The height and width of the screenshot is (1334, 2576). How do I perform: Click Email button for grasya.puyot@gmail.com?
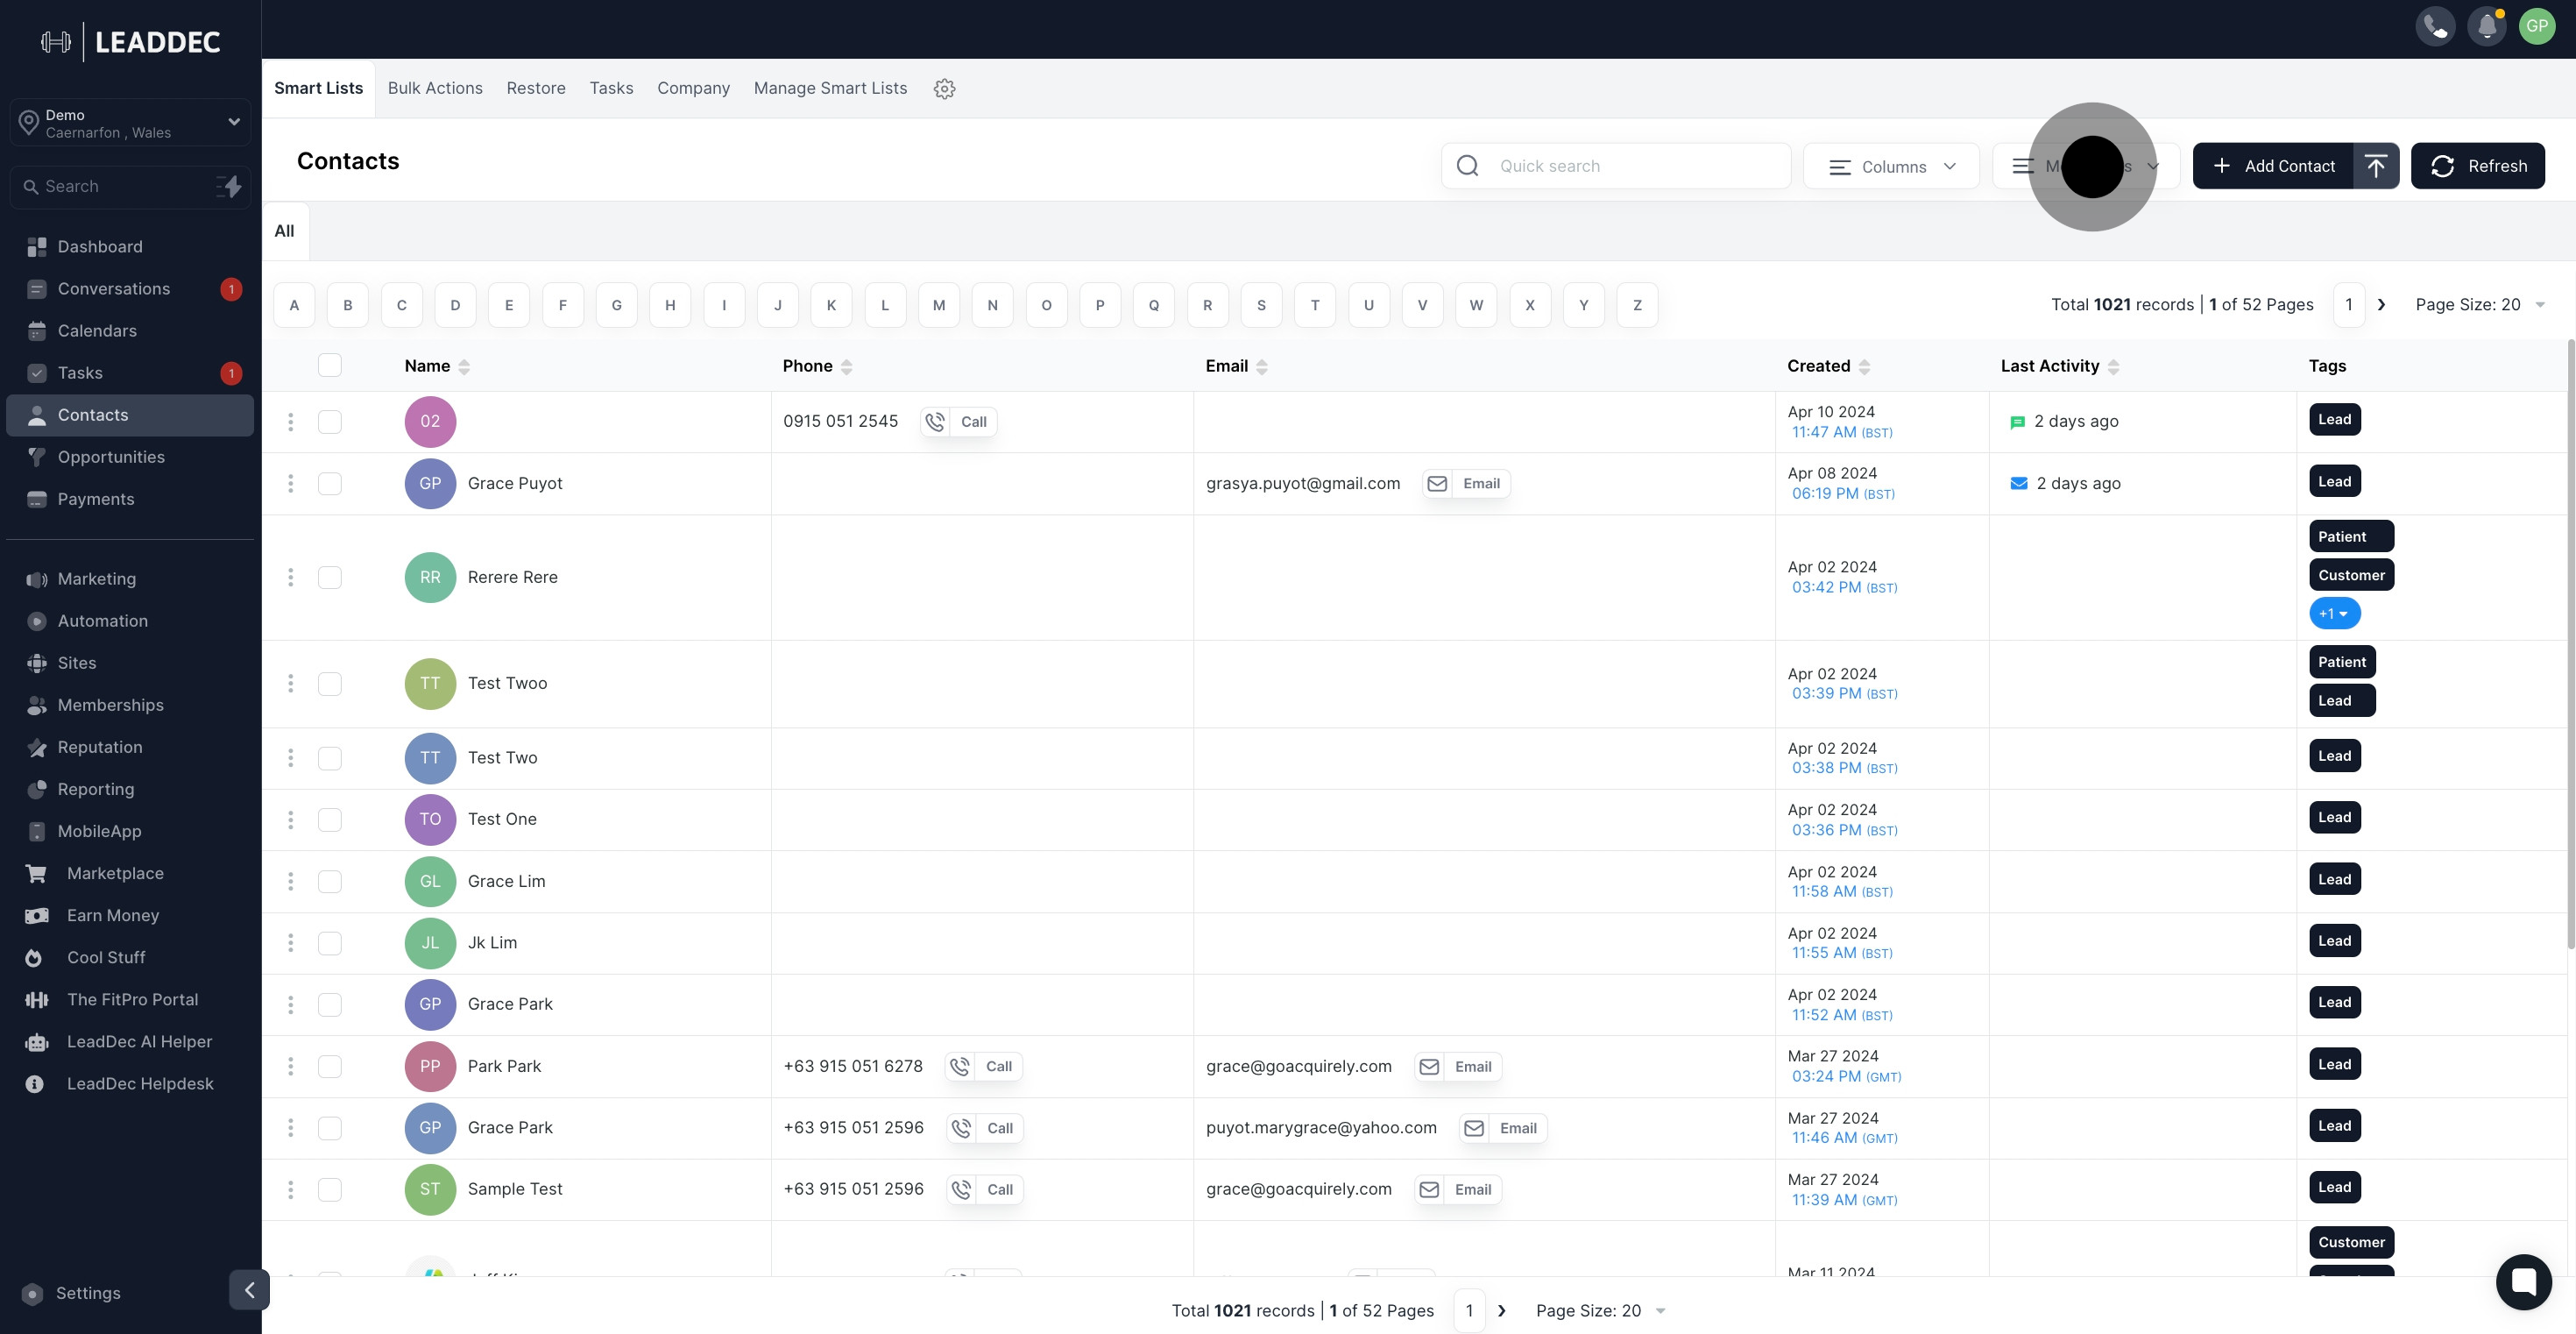[1466, 484]
